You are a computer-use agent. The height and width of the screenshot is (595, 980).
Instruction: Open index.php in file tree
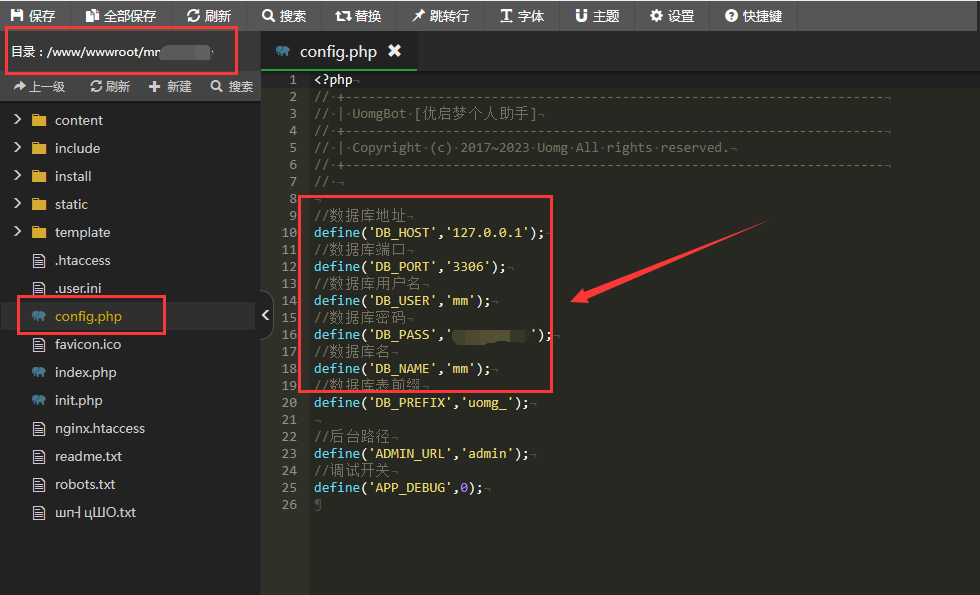(x=85, y=372)
